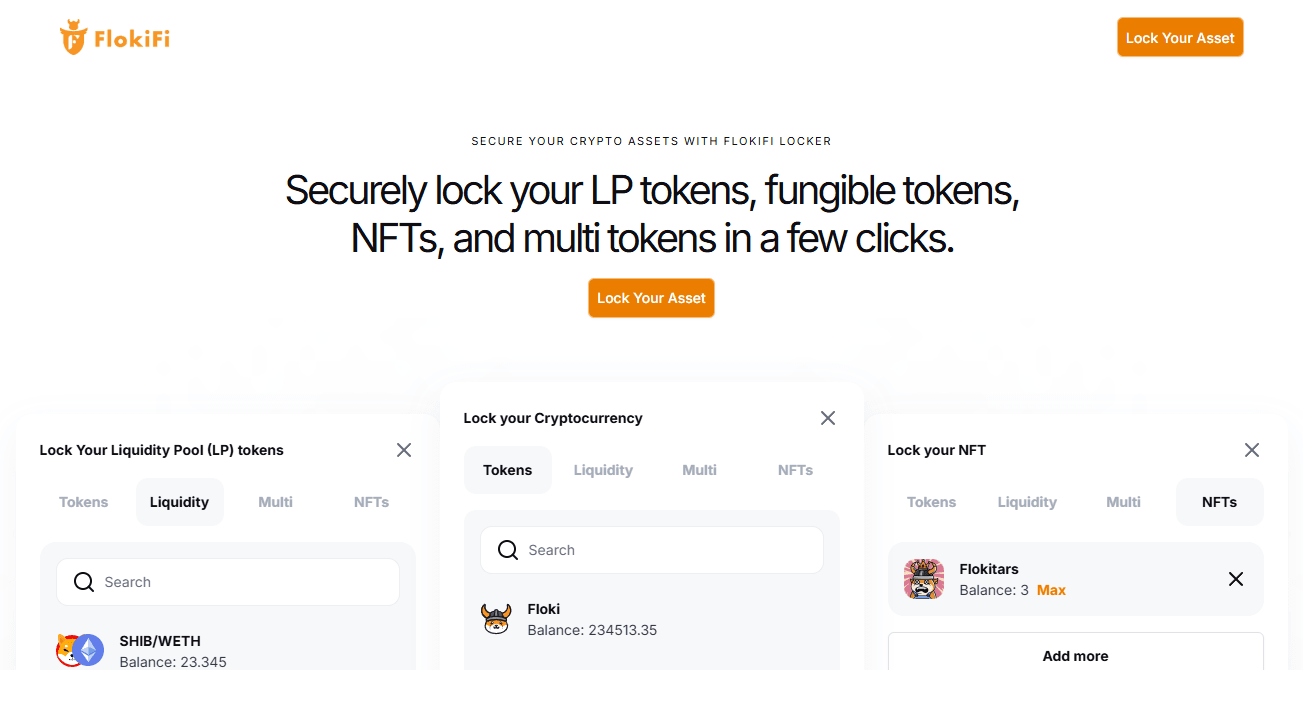Close the Lock your Cryptocurrency card
The image size is (1303, 725).
(827, 417)
